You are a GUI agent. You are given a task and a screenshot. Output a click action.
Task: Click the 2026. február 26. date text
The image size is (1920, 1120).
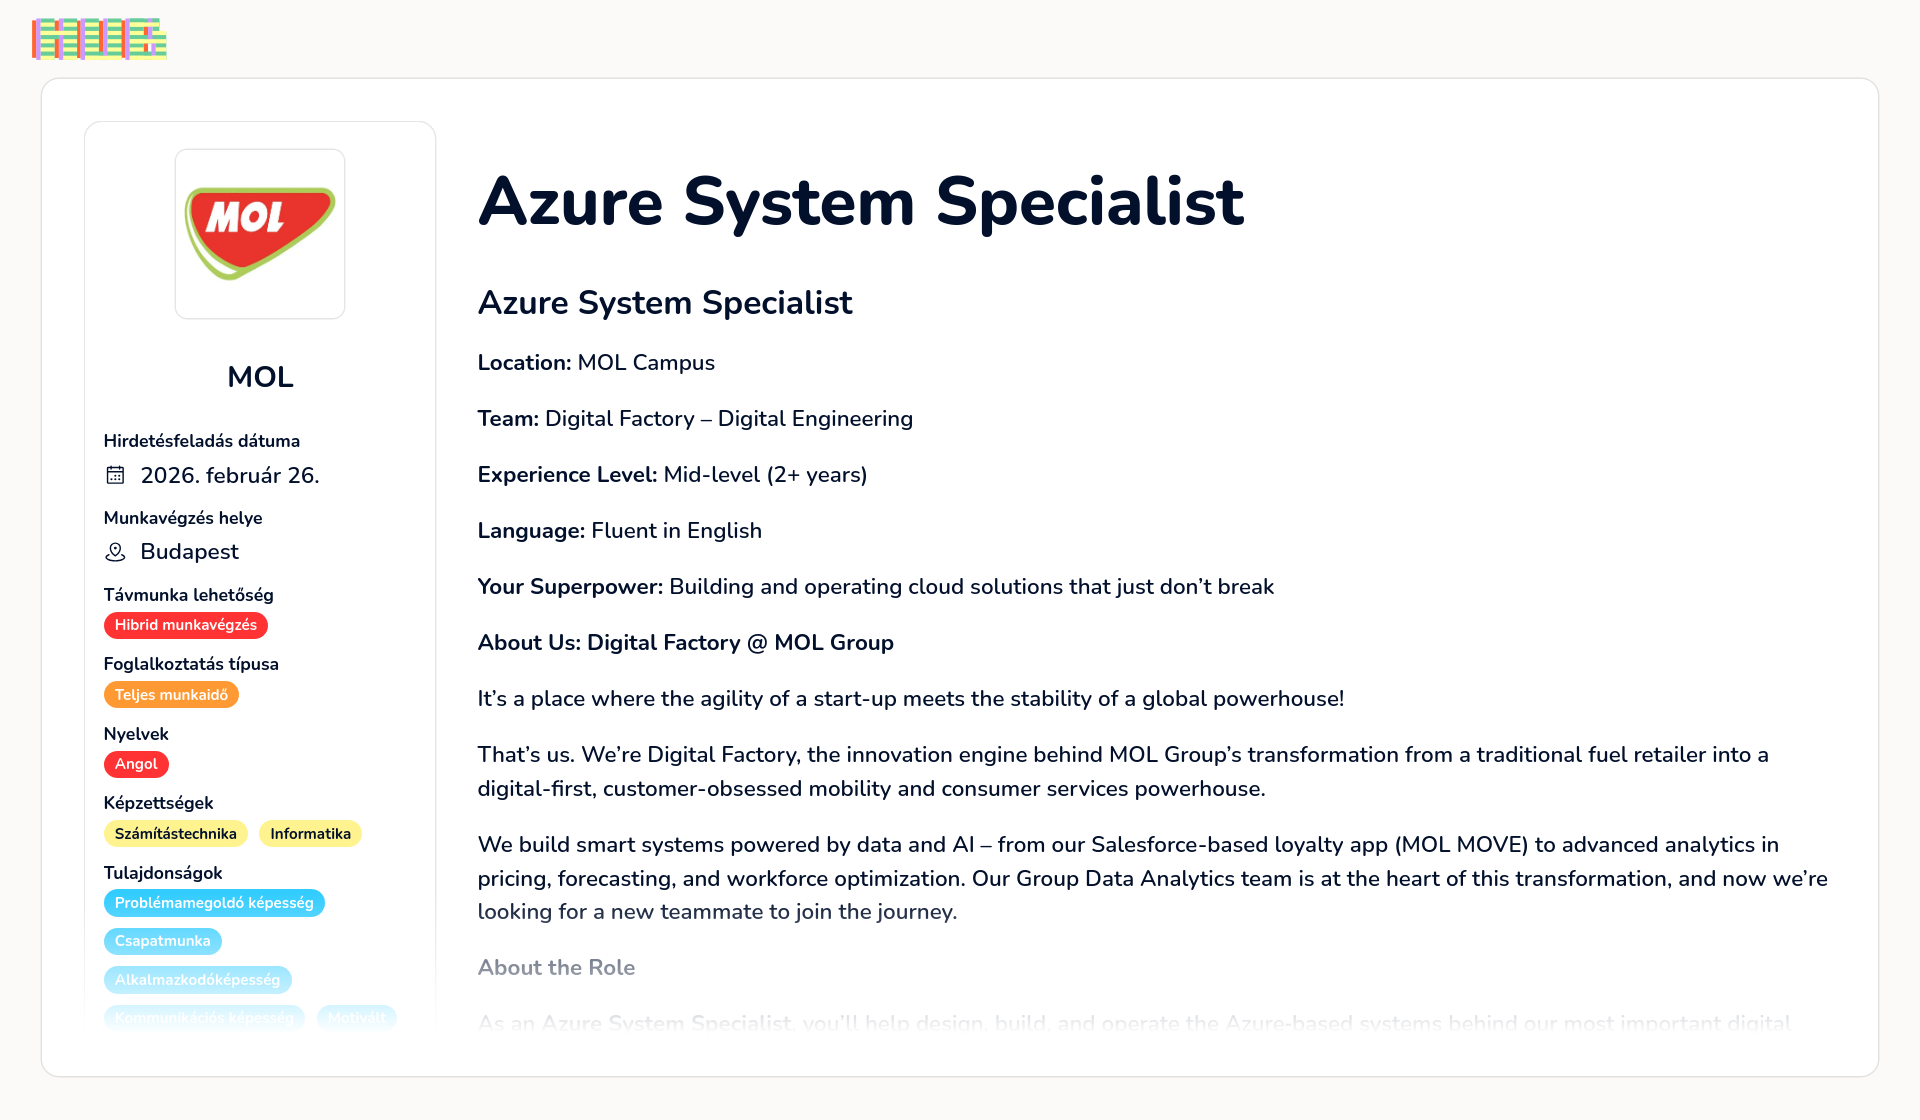pos(230,475)
